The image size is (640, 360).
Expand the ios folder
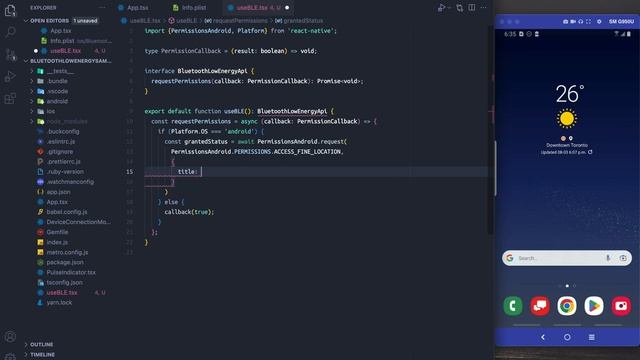32,111
